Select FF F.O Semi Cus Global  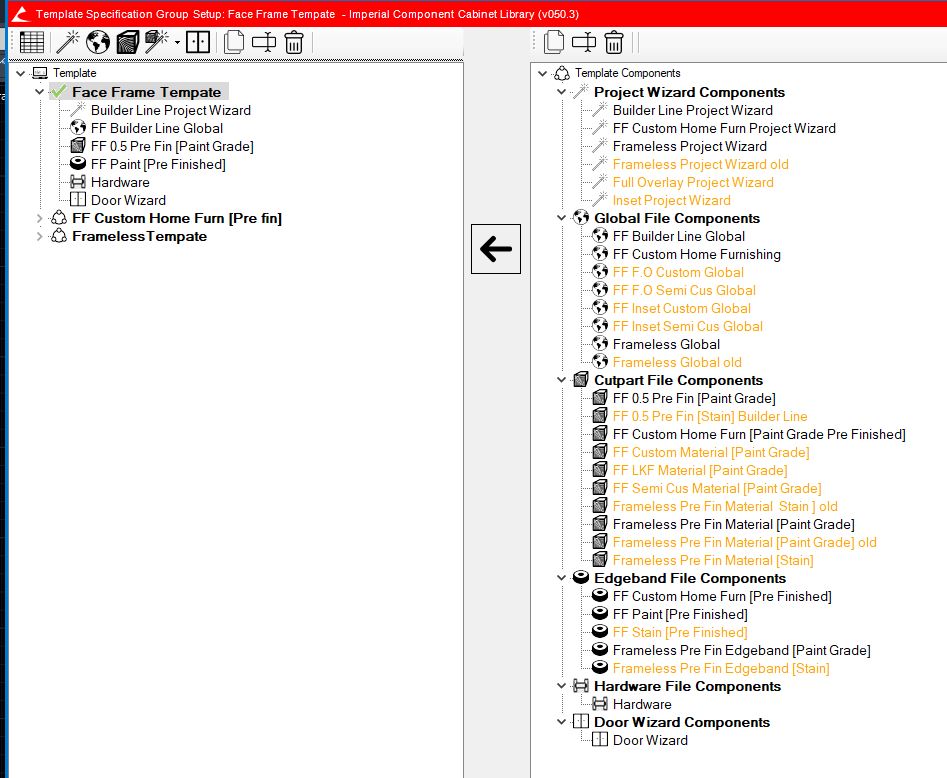tap(684, 290)
